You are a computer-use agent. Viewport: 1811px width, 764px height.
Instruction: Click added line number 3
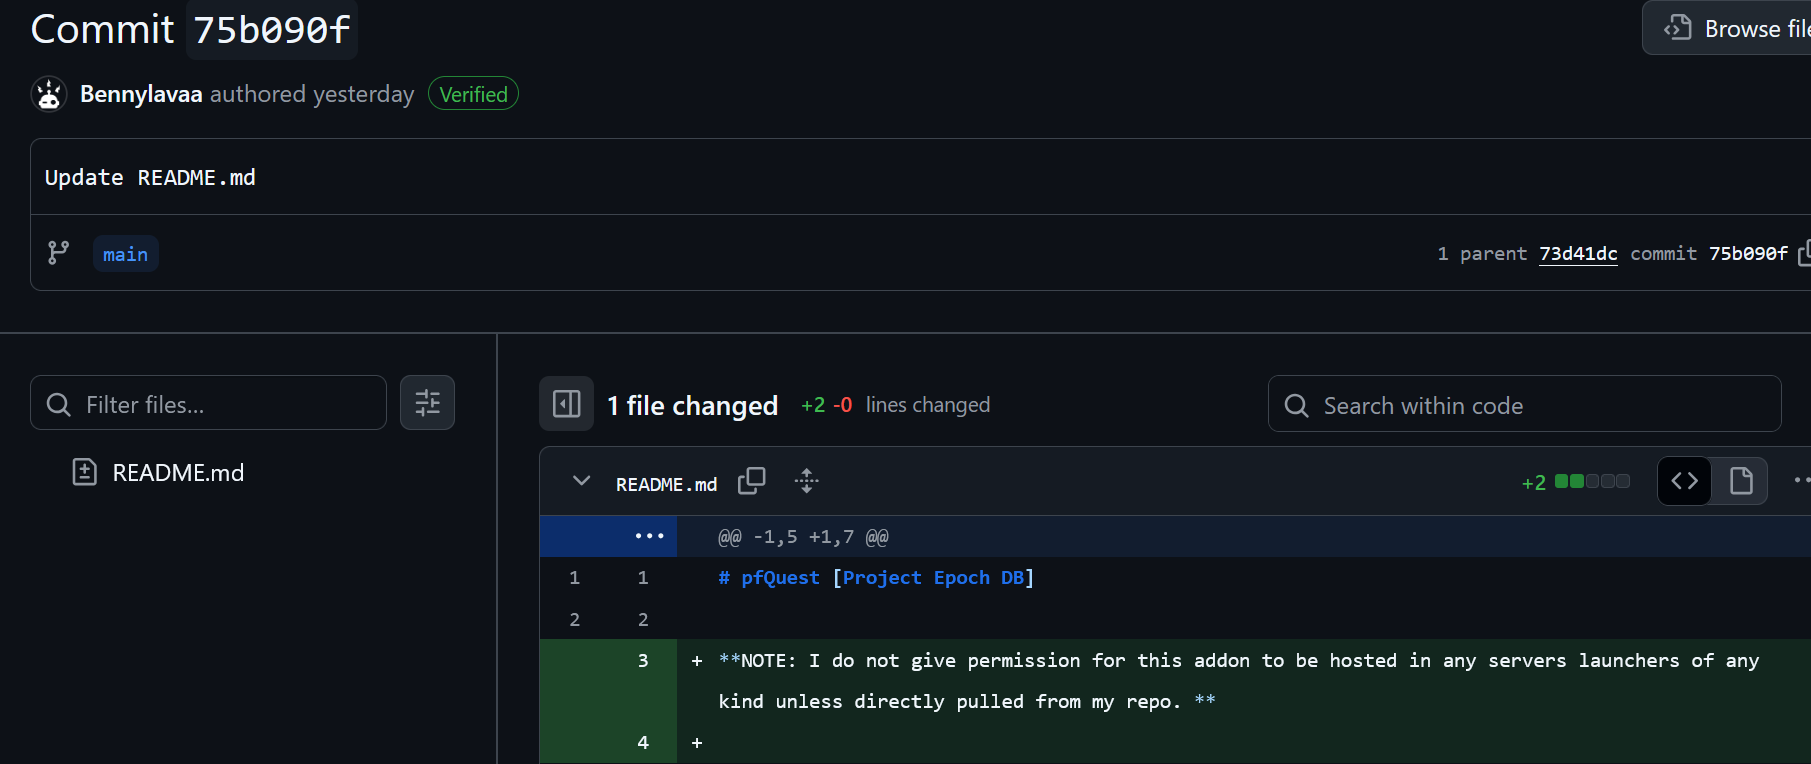pos(642,661)
